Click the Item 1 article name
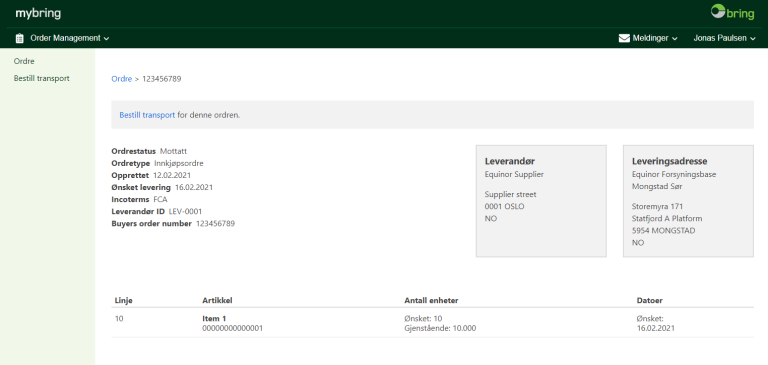Image resolution: width=768 pixels, height=365 pixels. (x=214, y=318)
